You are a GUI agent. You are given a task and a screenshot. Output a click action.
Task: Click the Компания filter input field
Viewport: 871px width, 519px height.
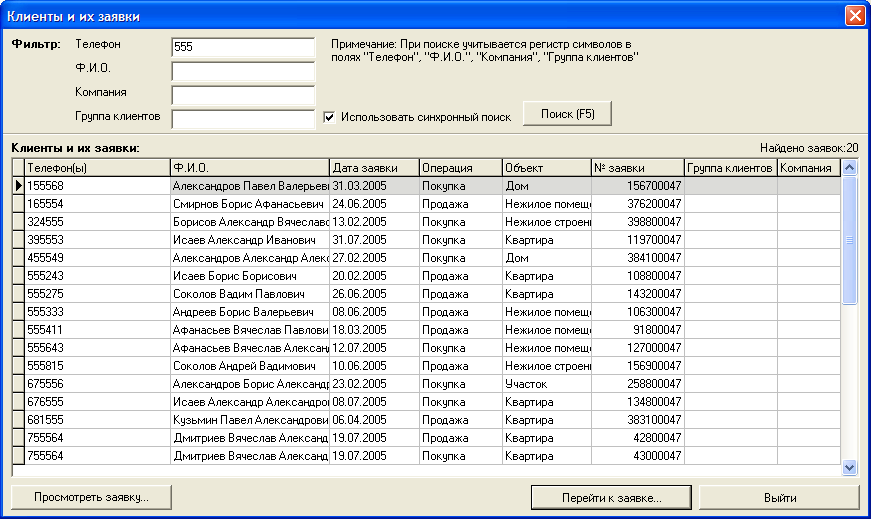pos(243,96)
